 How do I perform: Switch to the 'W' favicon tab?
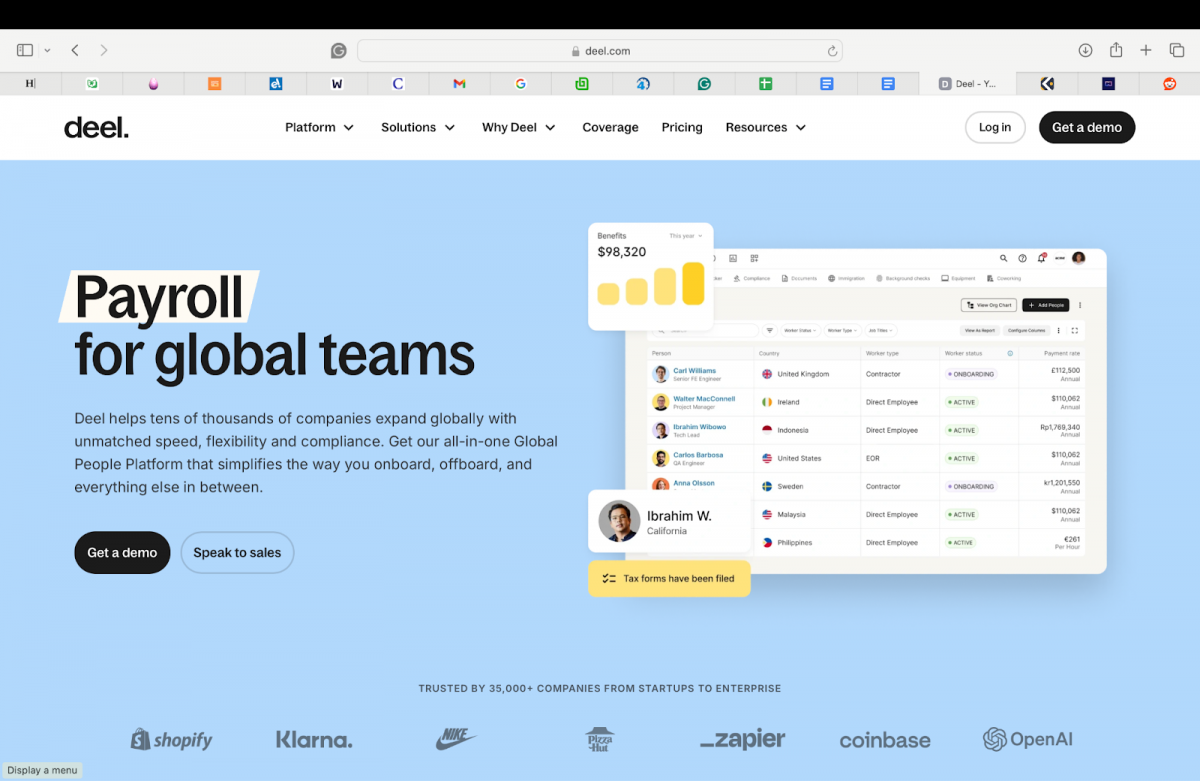(x=337, y=84)
